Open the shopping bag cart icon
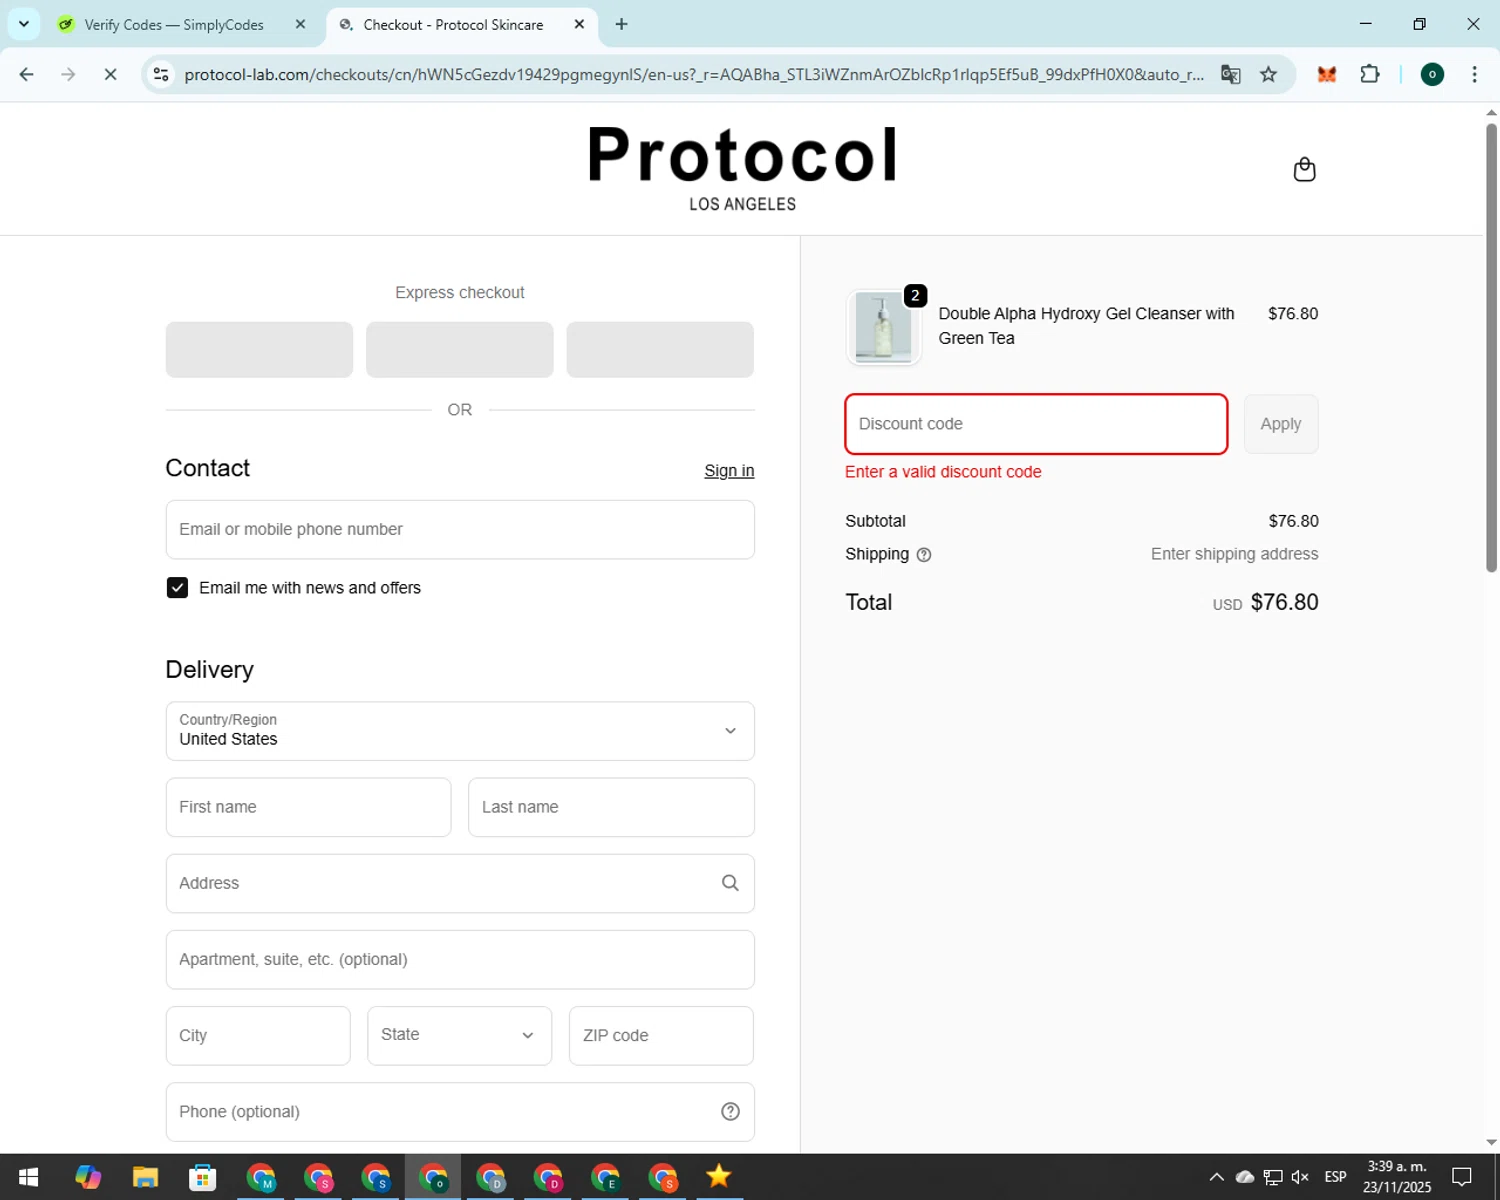The height and width of the screenshot is (1200, 1500). [1304, 169]
